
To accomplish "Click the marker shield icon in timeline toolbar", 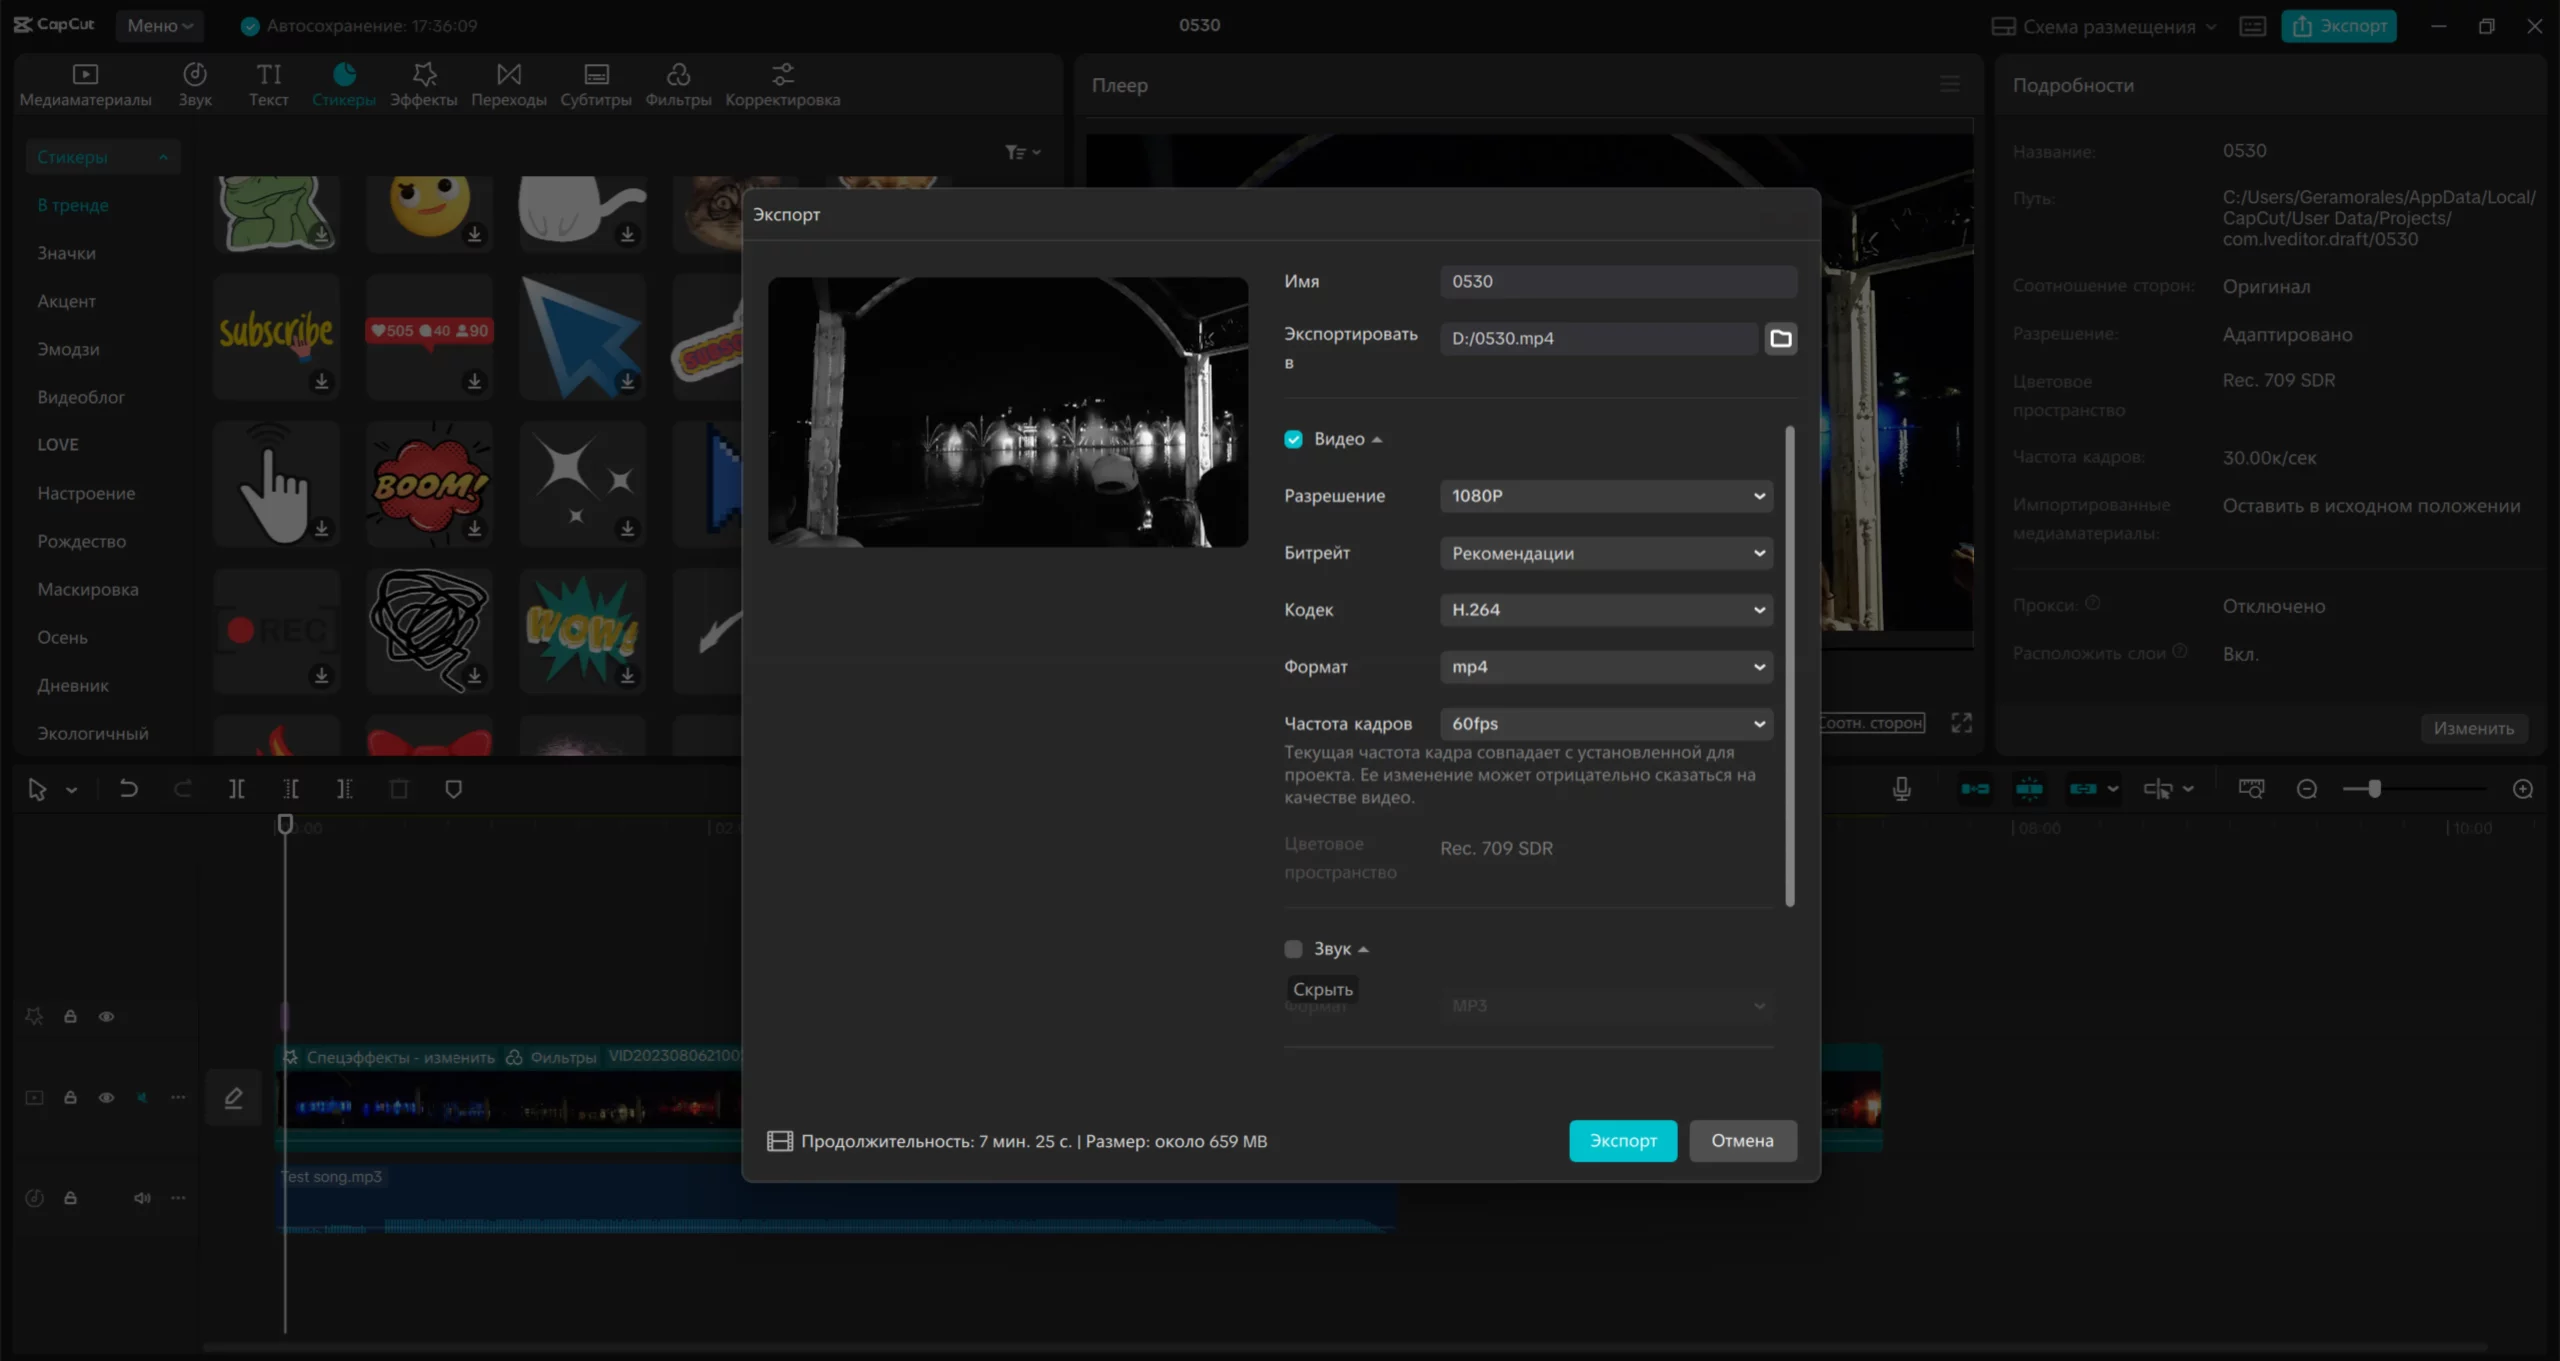I will click(453, 789).
